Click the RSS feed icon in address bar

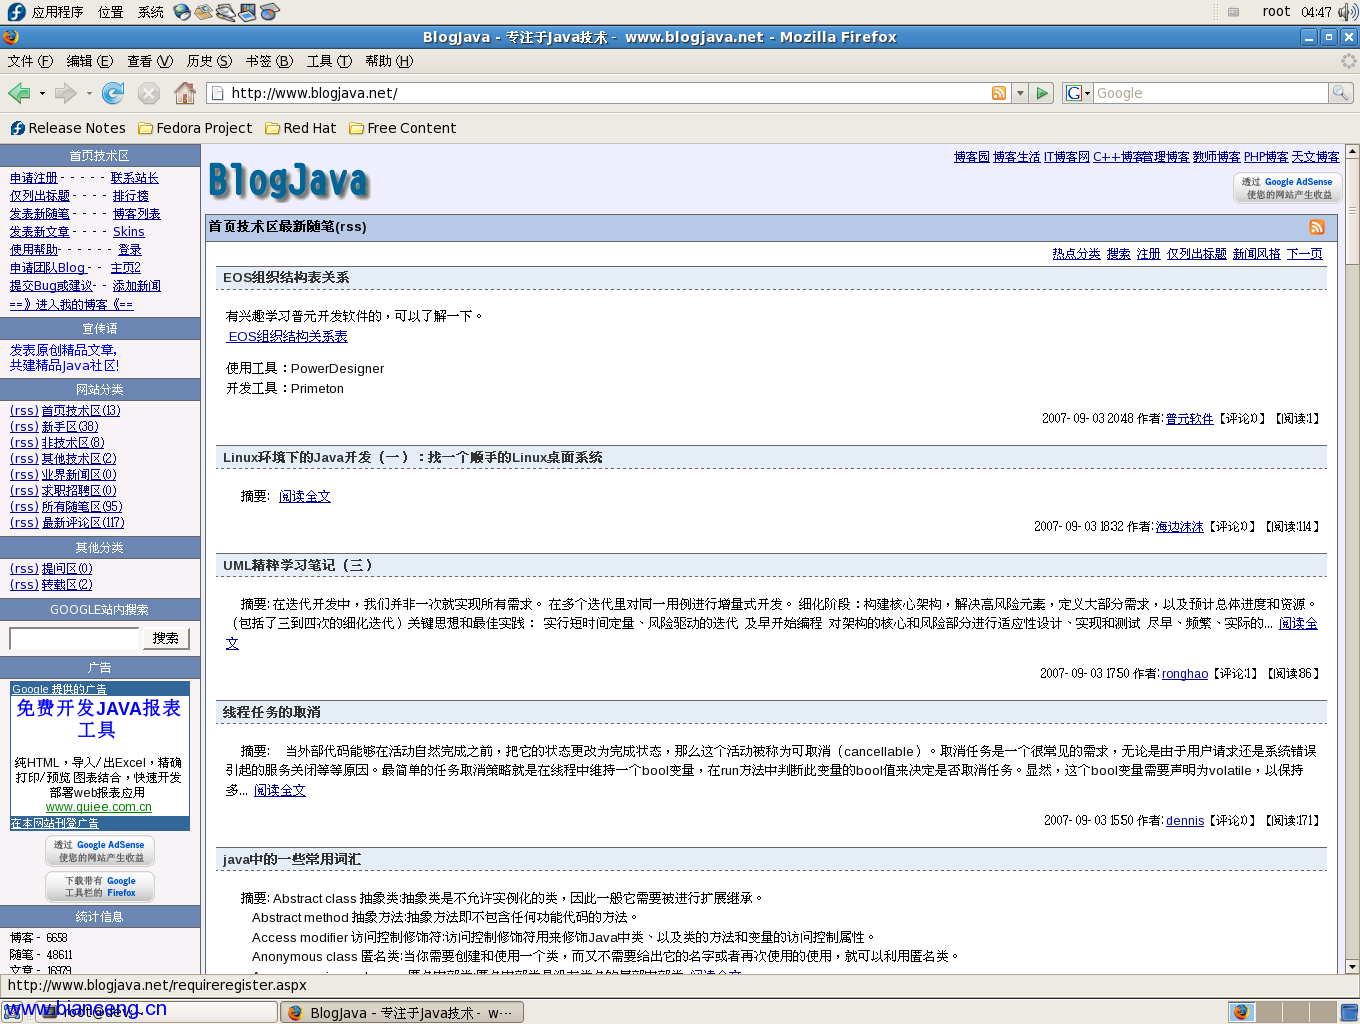999,93
